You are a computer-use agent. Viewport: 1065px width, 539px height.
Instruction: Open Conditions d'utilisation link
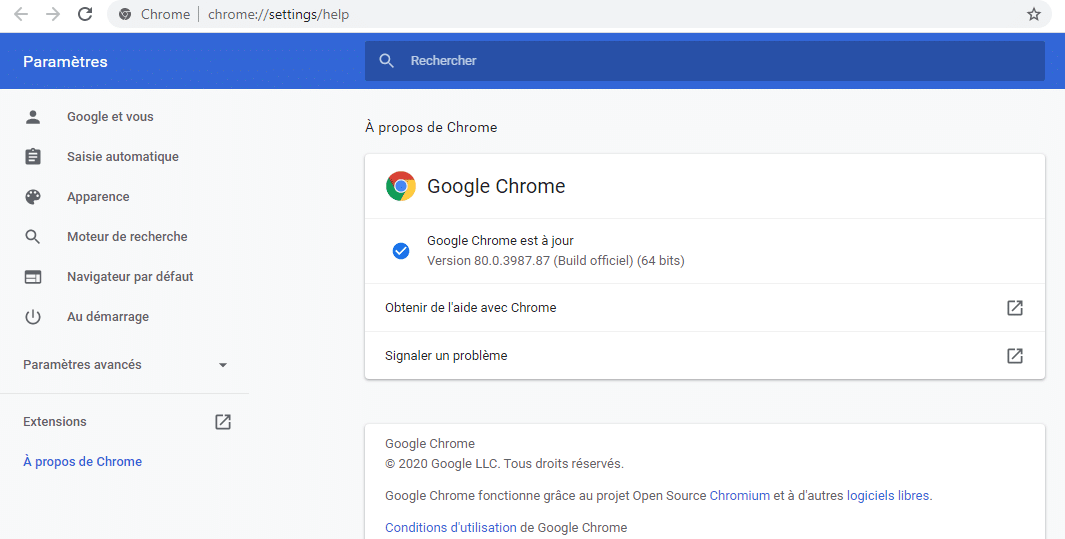click(451, 527)
